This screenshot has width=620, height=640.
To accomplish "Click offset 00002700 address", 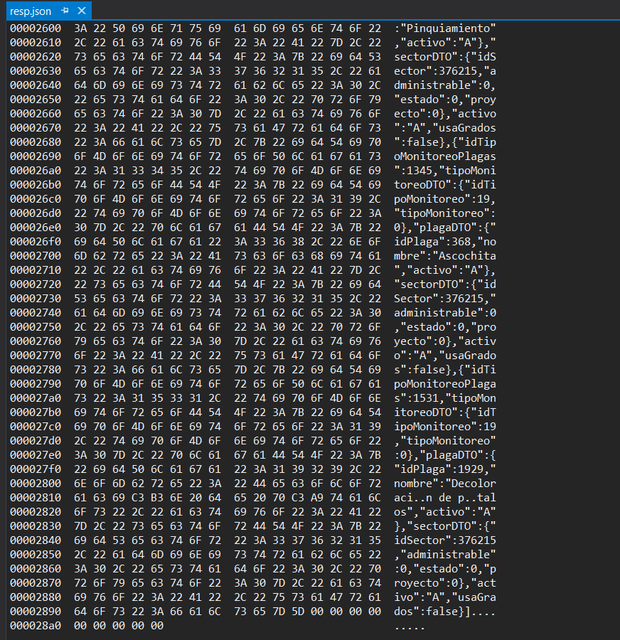I will point(36,256).
